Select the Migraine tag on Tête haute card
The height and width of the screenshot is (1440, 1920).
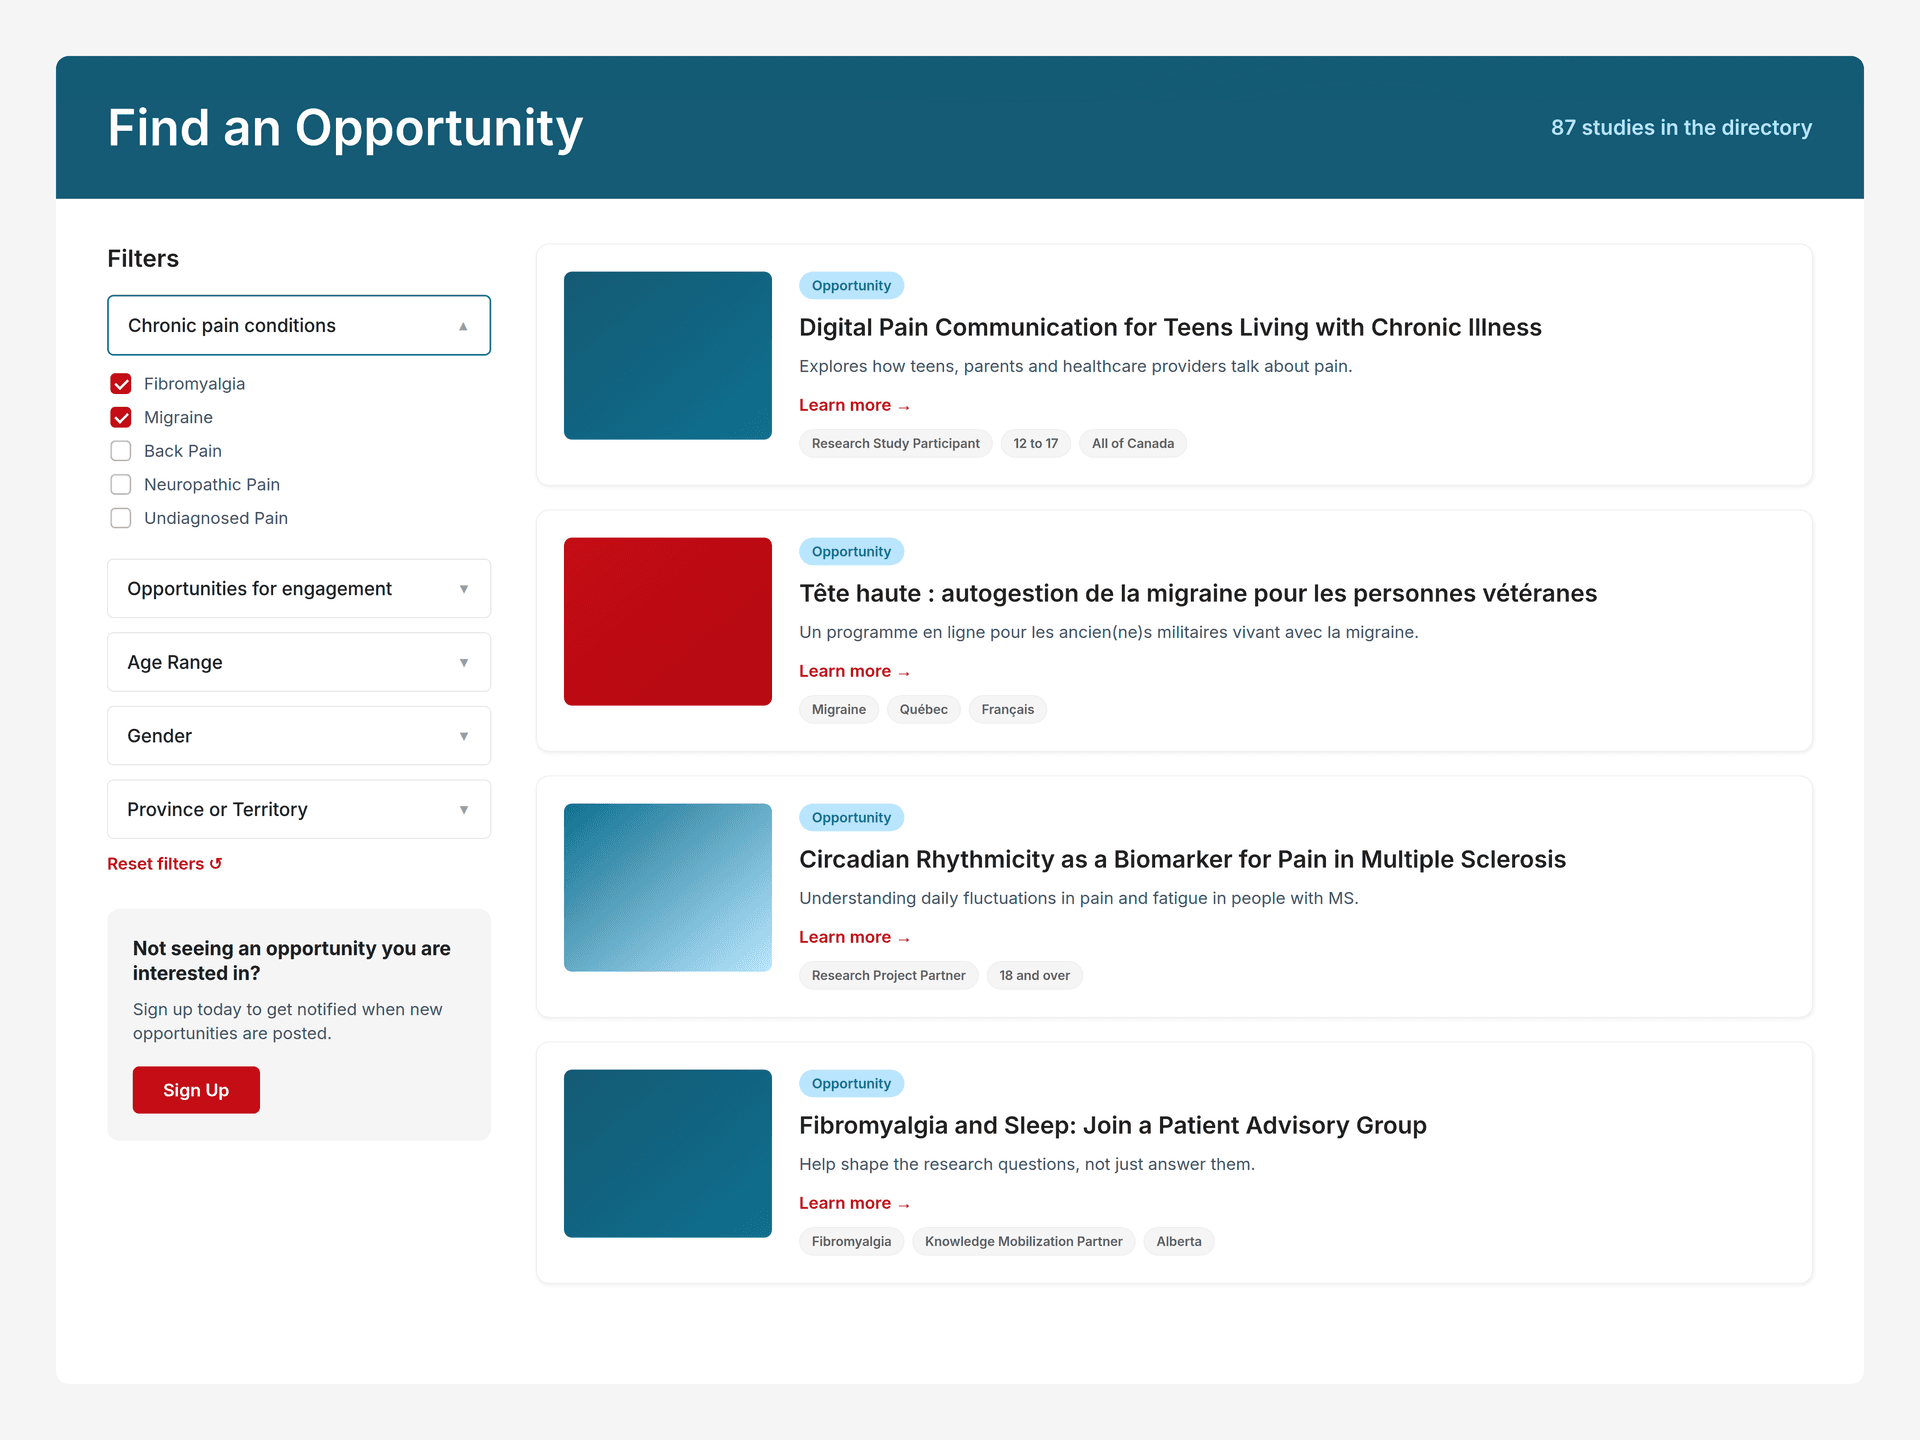pyautogui.click(x=839, y=709)
